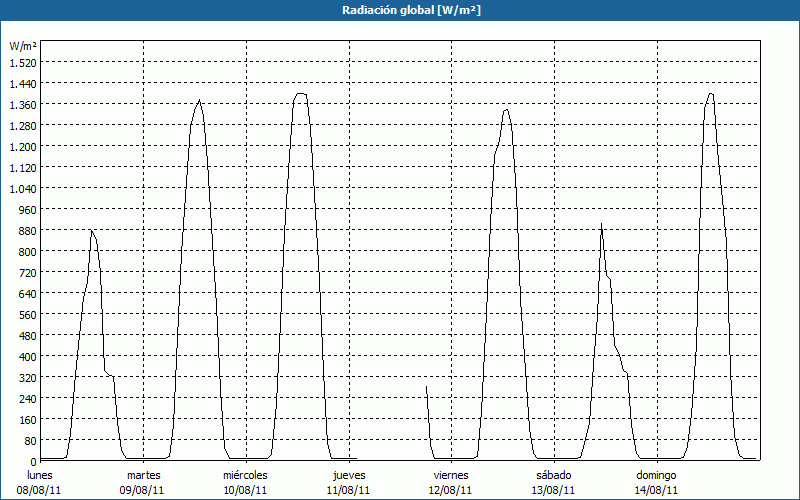
Task: Select the 0 axis value
Action: click(x=34, y=462)
